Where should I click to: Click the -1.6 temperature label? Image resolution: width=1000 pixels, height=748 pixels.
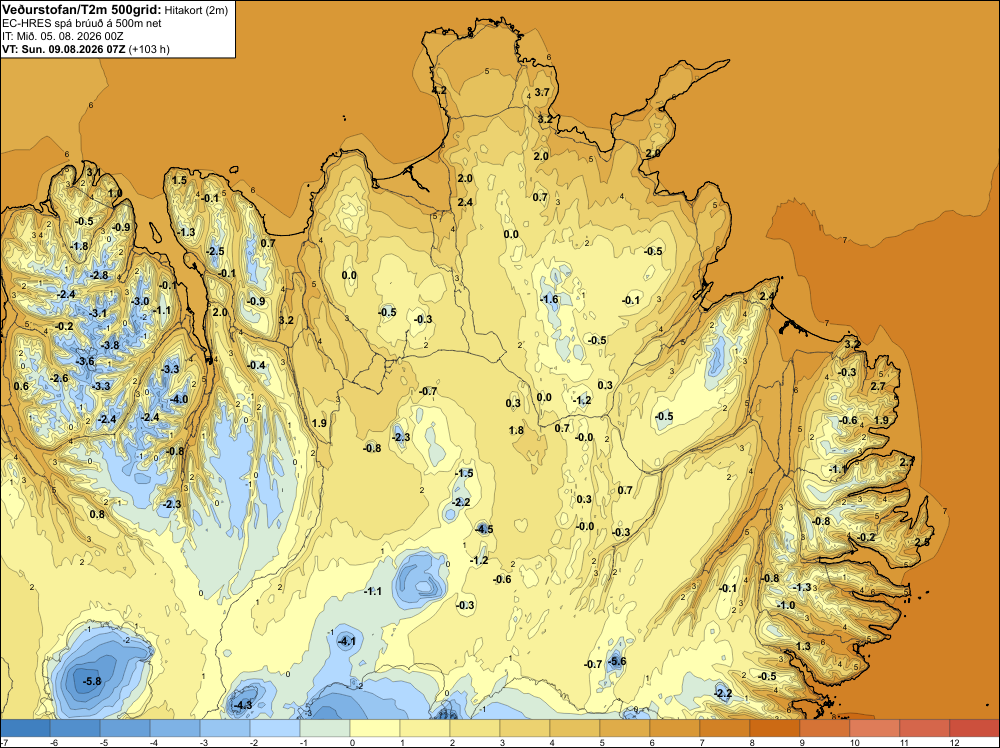[549, 299]
